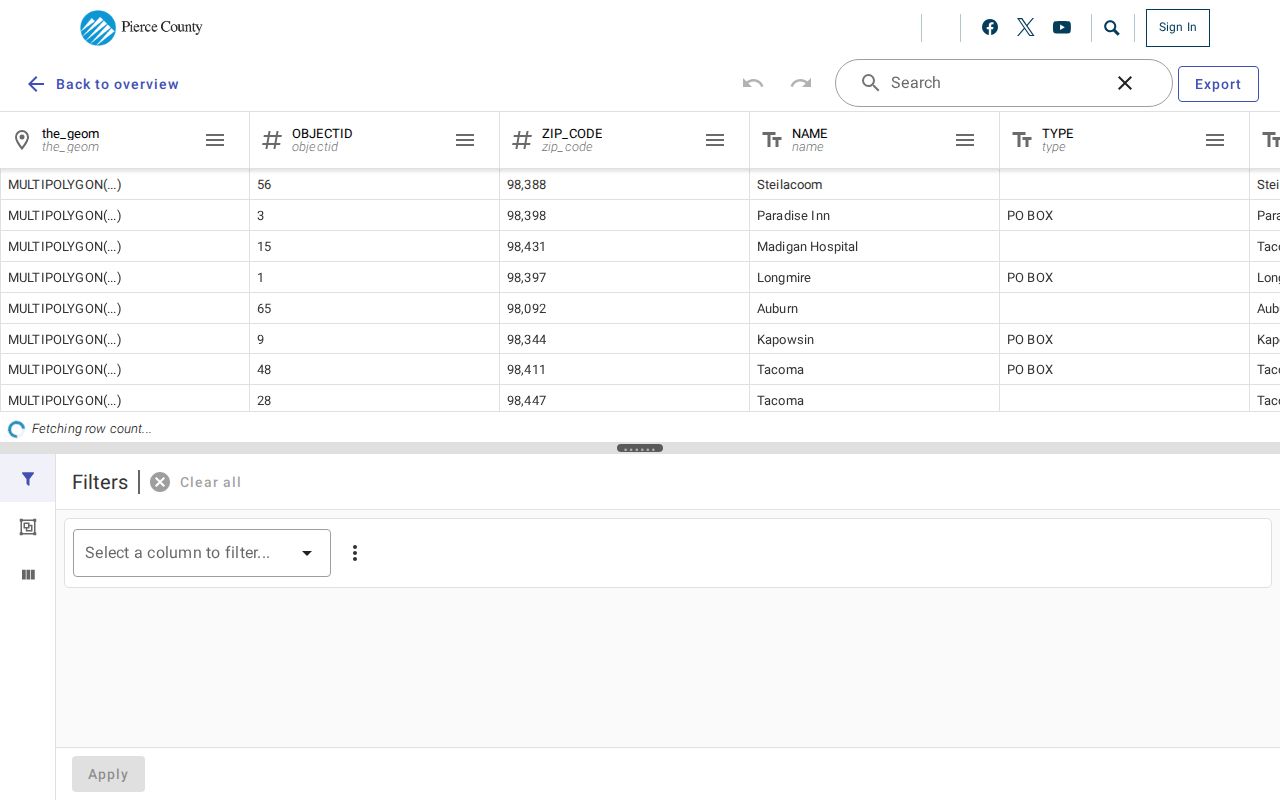This screenshot has width=1280, height=800.
Task: Open the_geom column menu
Action: (215, 140)
